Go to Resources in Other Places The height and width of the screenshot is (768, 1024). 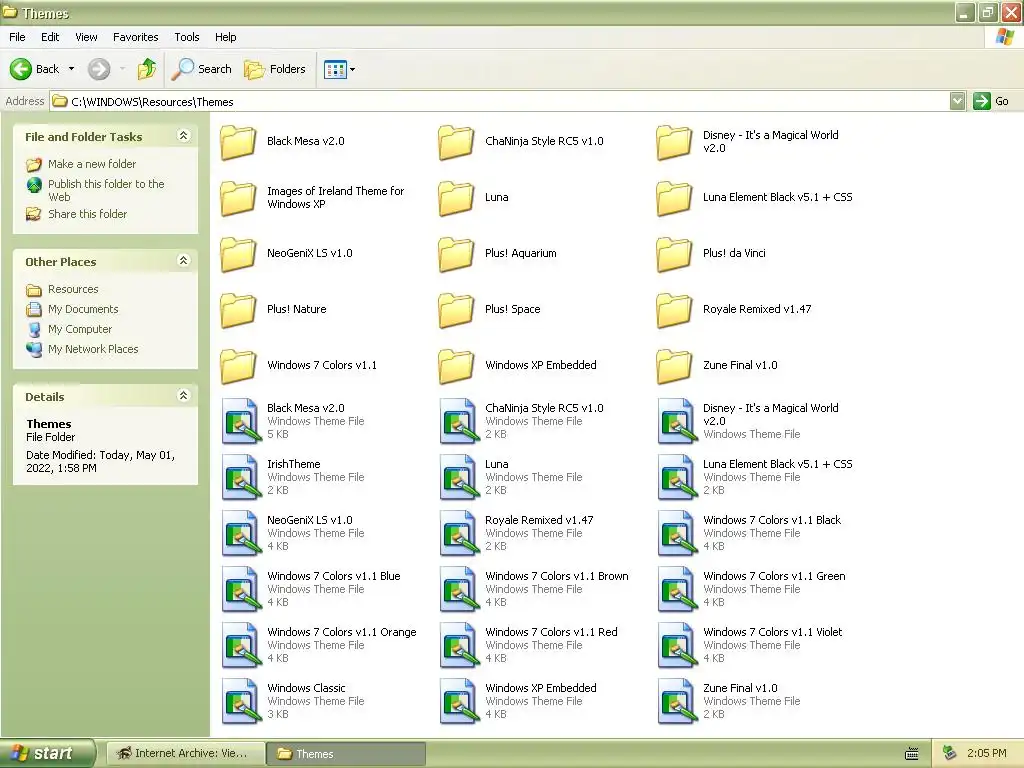[73, 289]
